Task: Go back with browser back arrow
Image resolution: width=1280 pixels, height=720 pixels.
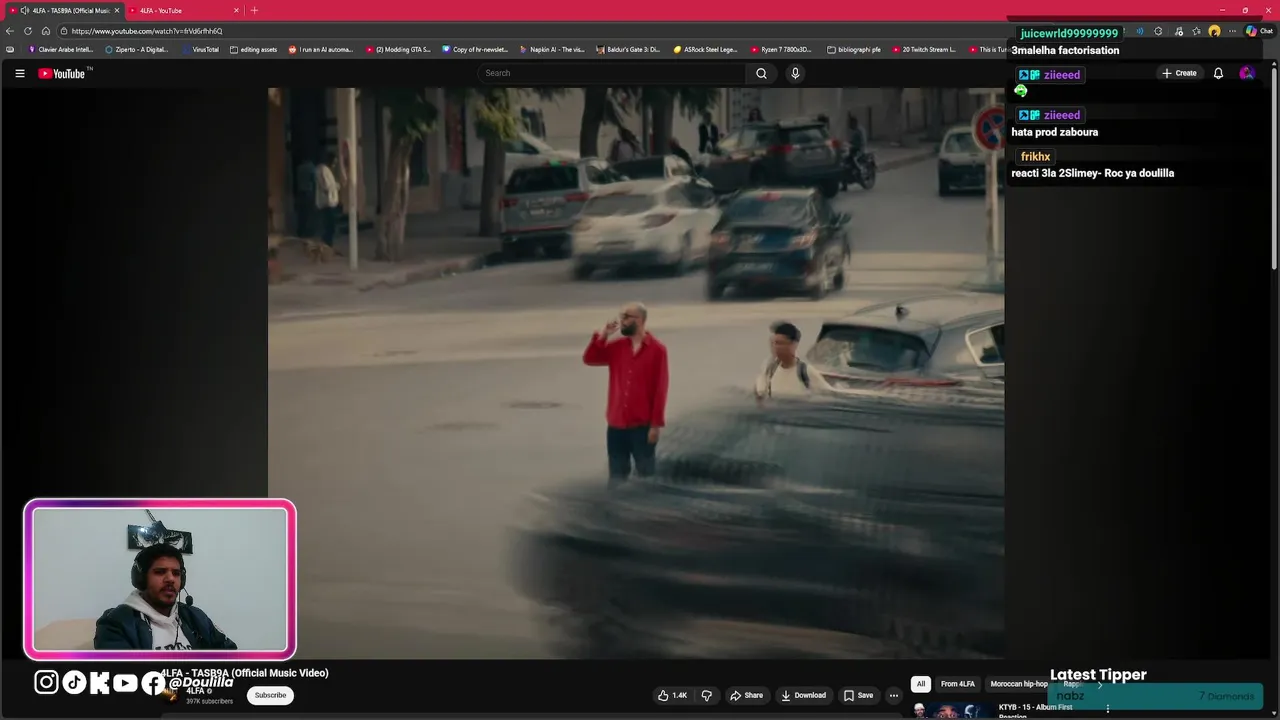Action: [10, 31]
